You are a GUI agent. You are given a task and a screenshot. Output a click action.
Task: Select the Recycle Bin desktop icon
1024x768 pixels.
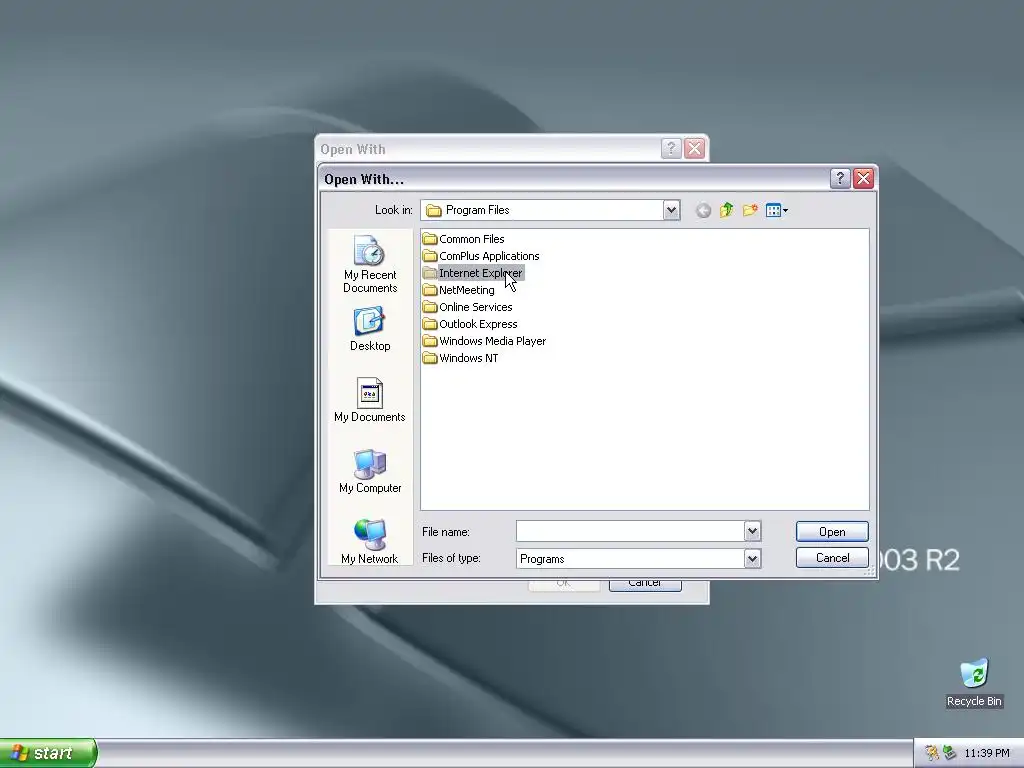point(974,683)
